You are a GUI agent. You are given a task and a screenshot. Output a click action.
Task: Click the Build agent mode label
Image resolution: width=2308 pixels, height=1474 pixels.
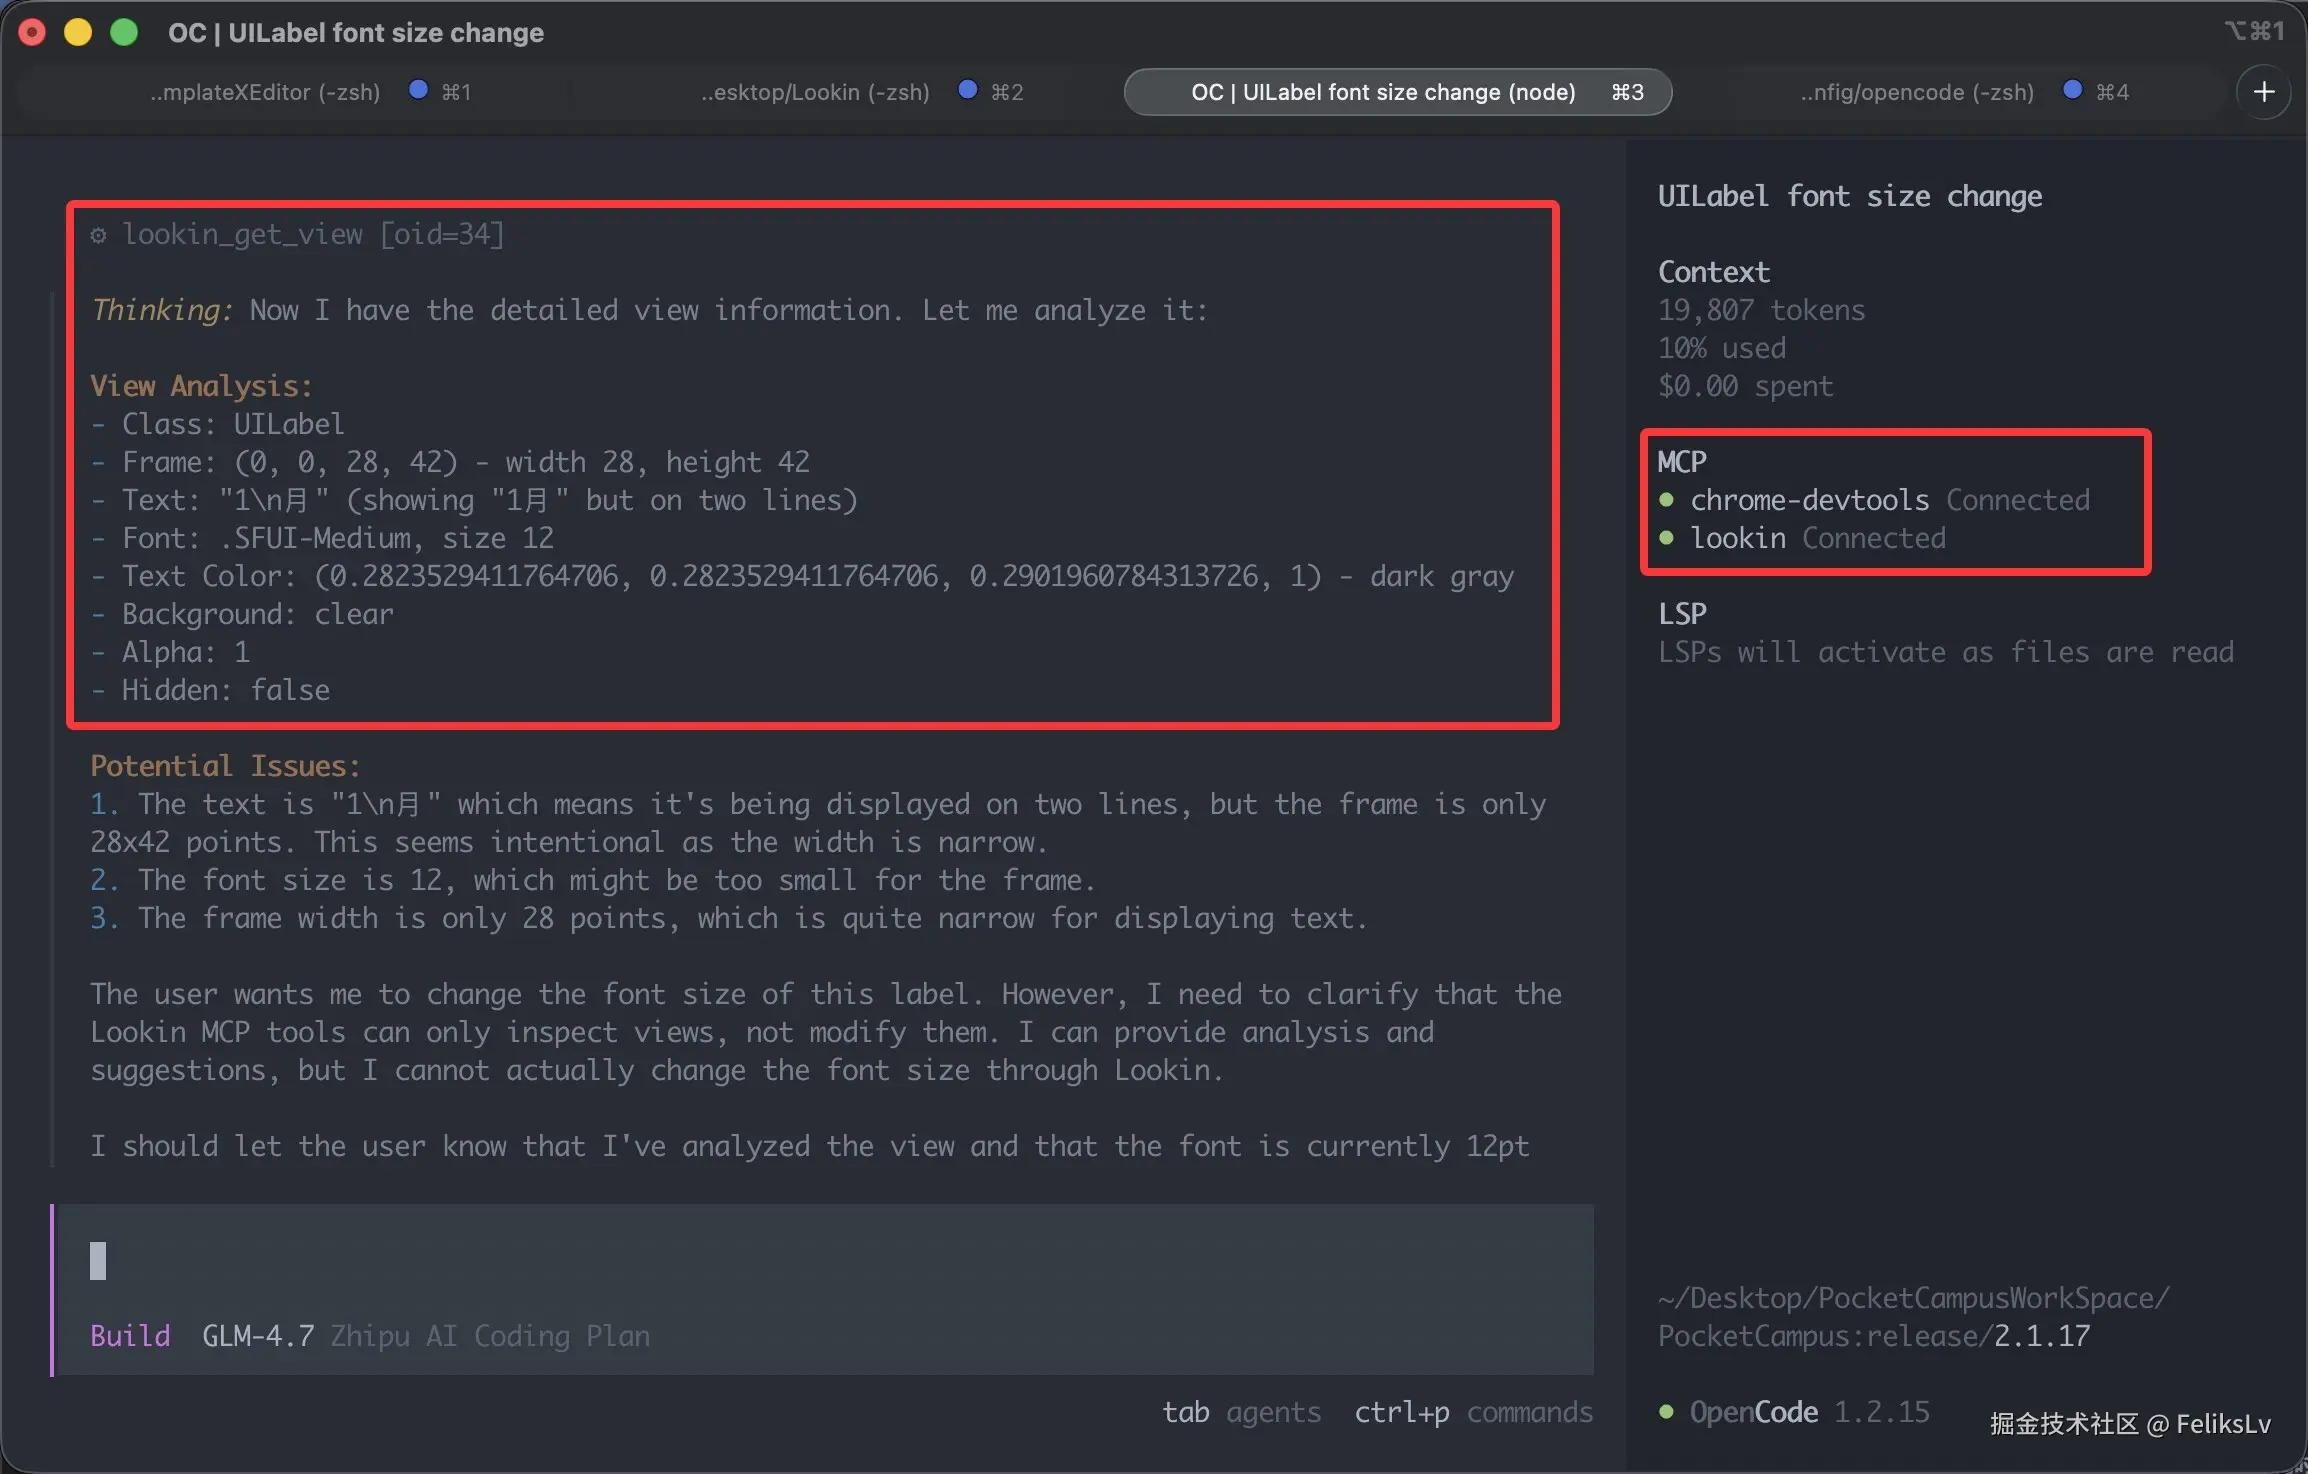[130, 1336]
